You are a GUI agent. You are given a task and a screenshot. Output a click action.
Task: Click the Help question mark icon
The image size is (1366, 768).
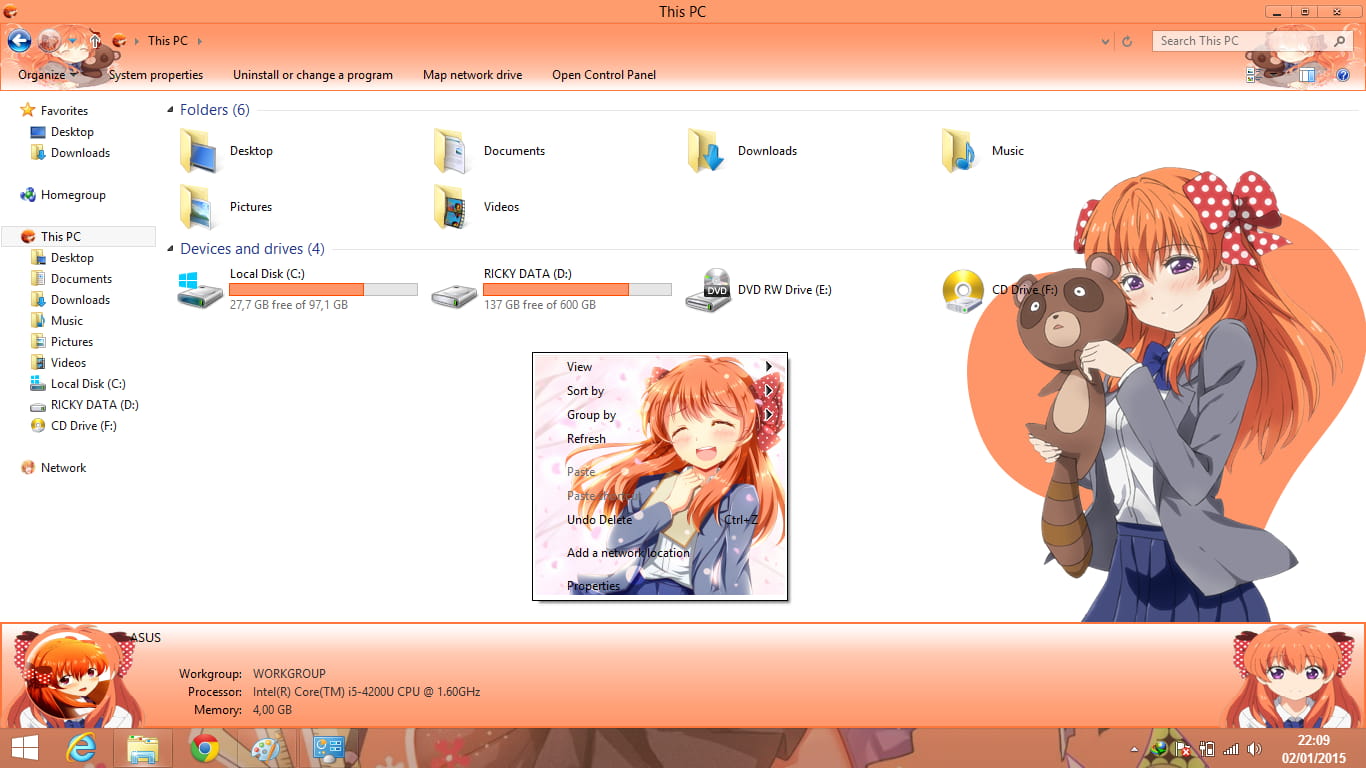(1343, 76)
